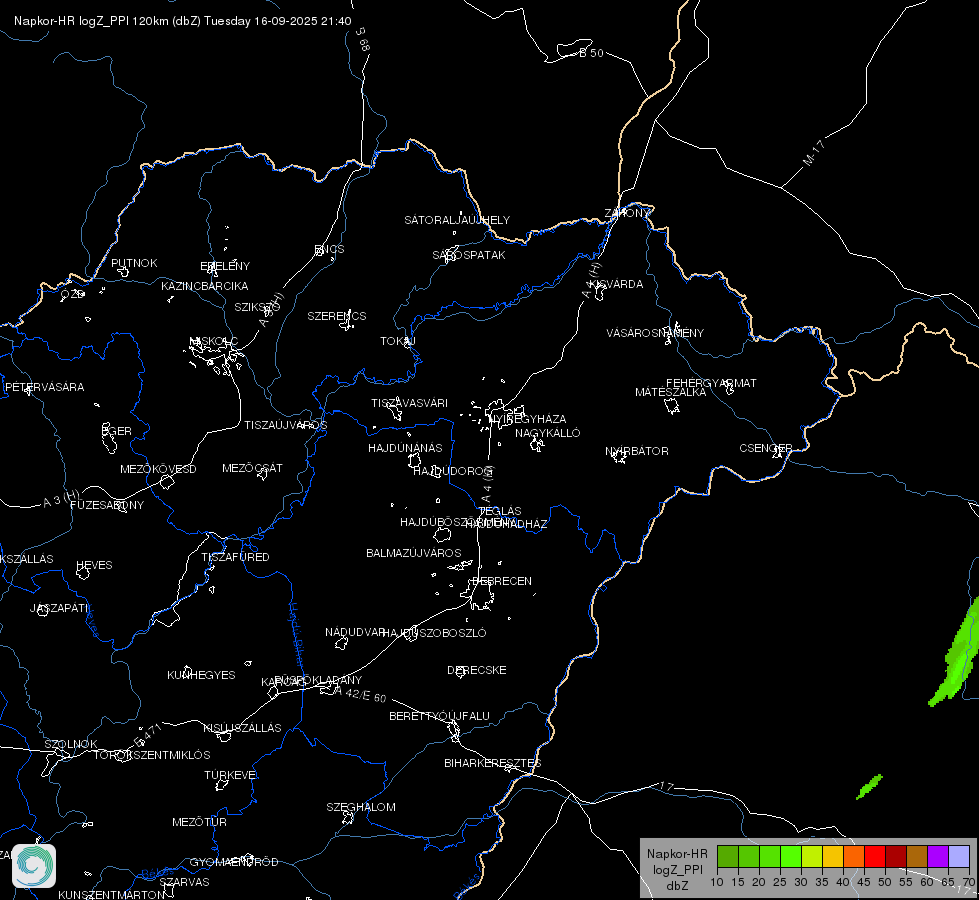Click the KAZINCBARCIKA town label
The height and width of the screenshot is (900, 979).
[x=205, y=286]
